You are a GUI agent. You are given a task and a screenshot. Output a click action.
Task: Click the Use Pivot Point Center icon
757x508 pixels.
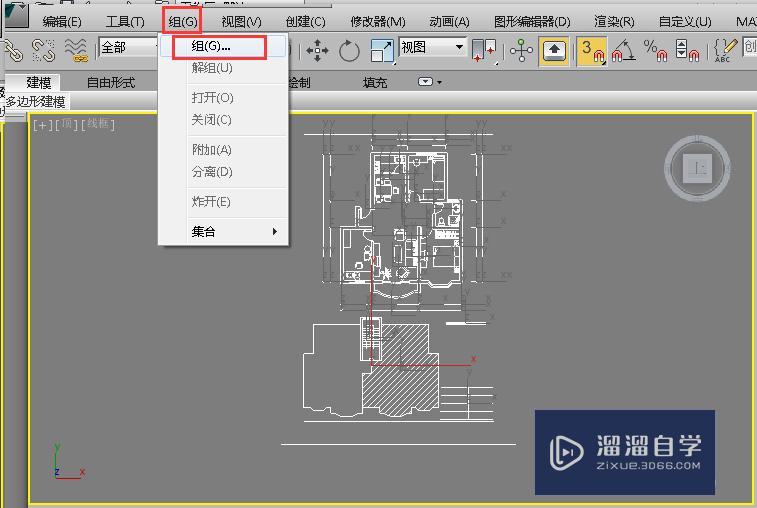coord(484,50)
